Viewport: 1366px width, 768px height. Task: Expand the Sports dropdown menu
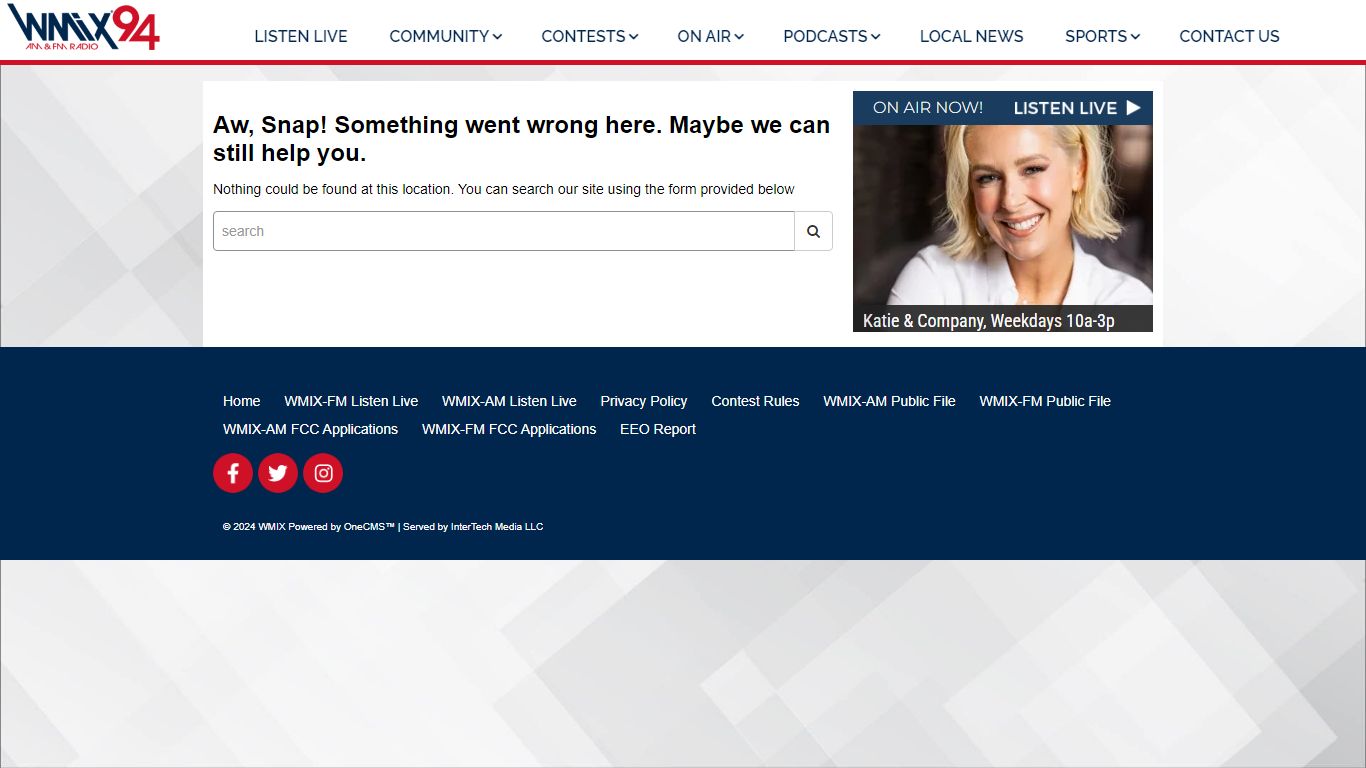coord(1102,36)
